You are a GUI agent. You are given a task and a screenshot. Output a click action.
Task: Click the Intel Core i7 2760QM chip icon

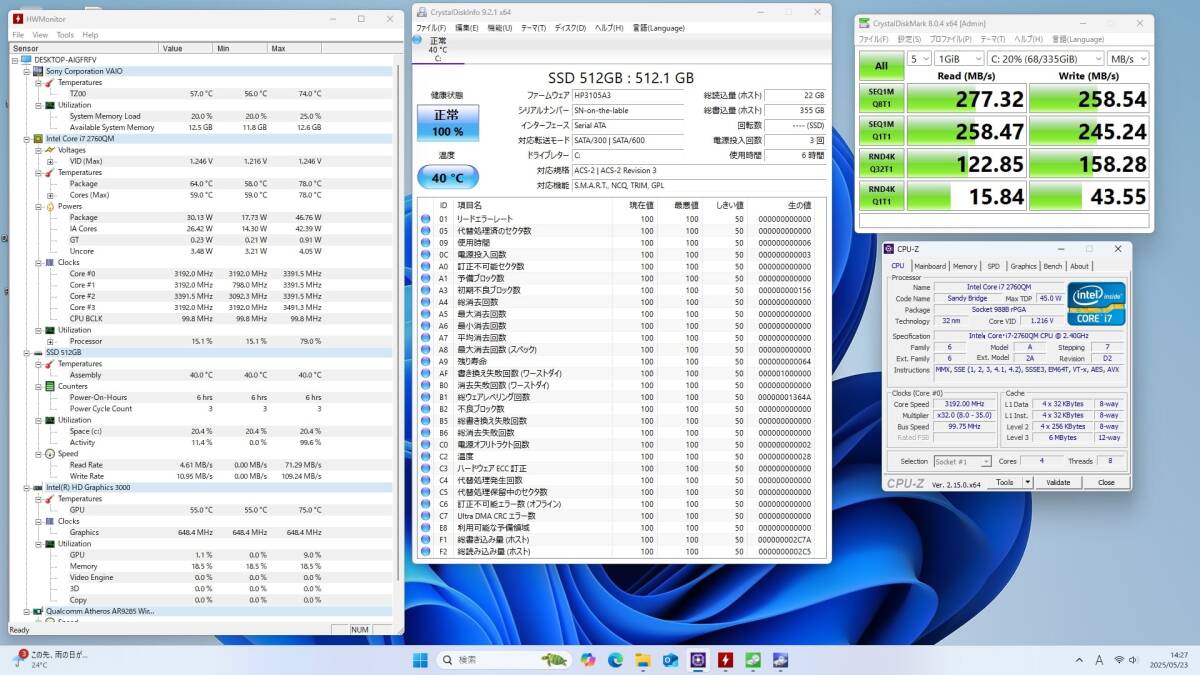coord(38,138)
